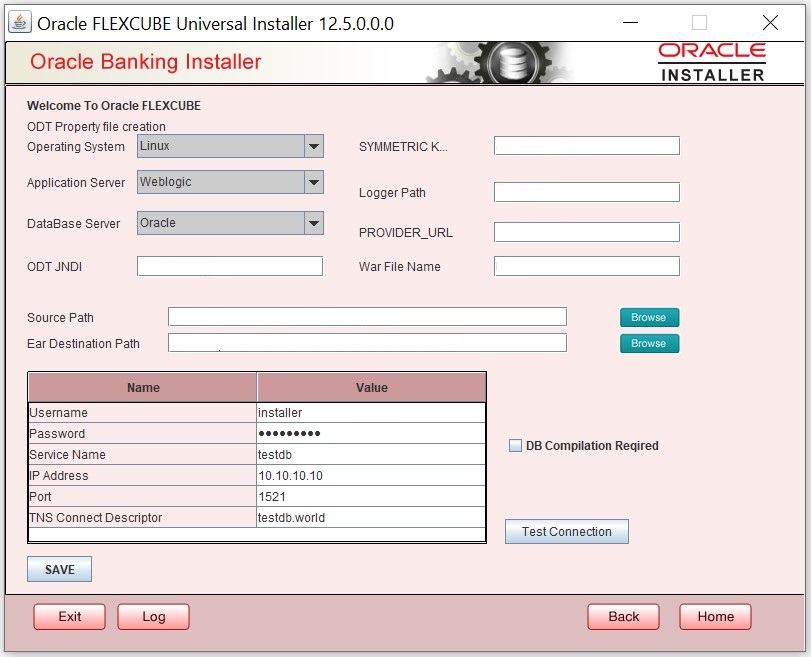
Task: Focus the Source Path text field
Action: pos(367,317)
